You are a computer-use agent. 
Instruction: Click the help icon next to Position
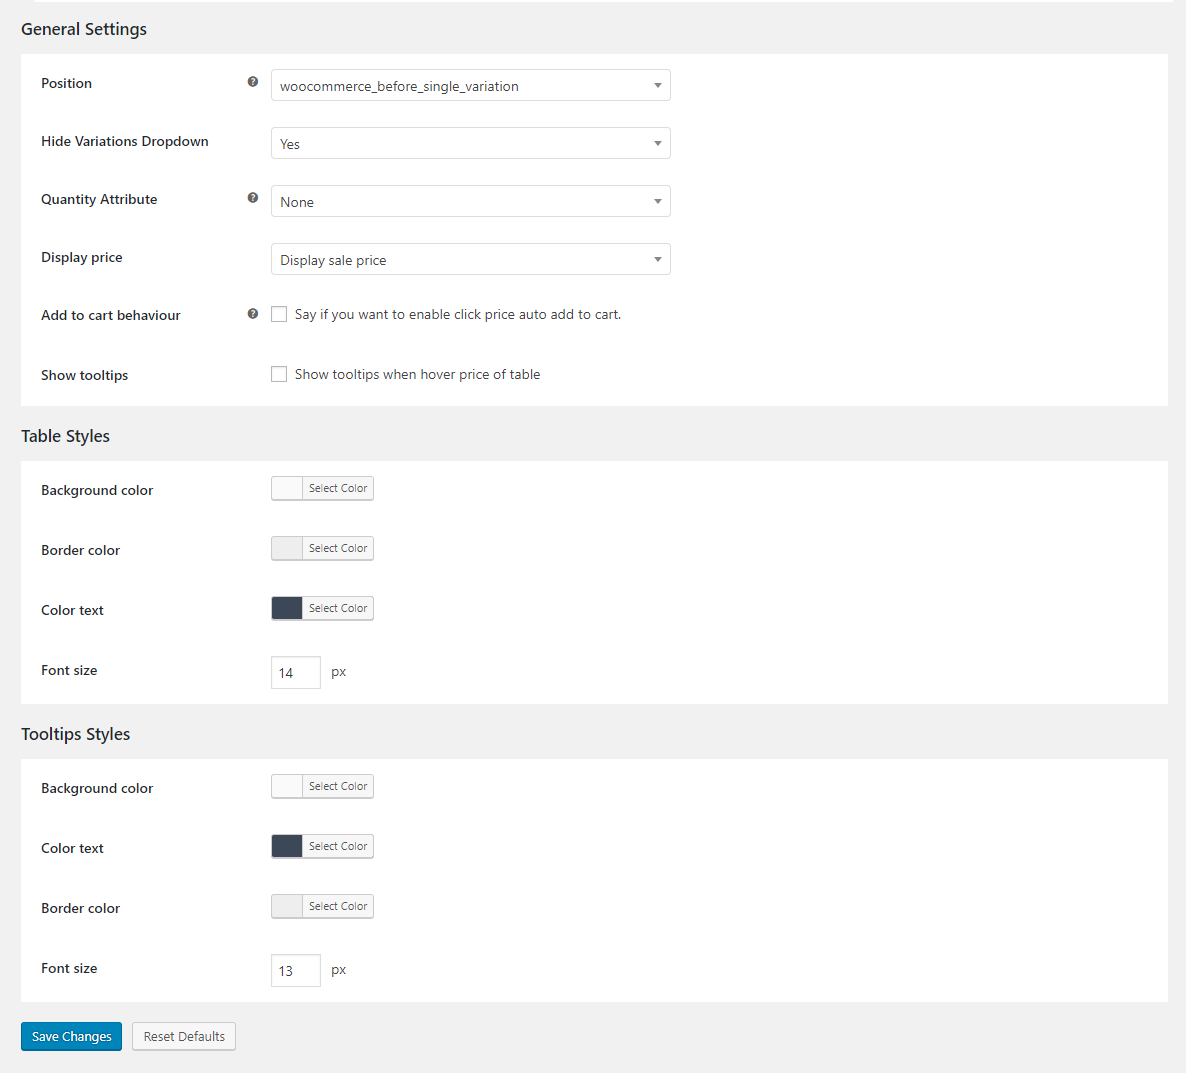click(x=253, y=82)
